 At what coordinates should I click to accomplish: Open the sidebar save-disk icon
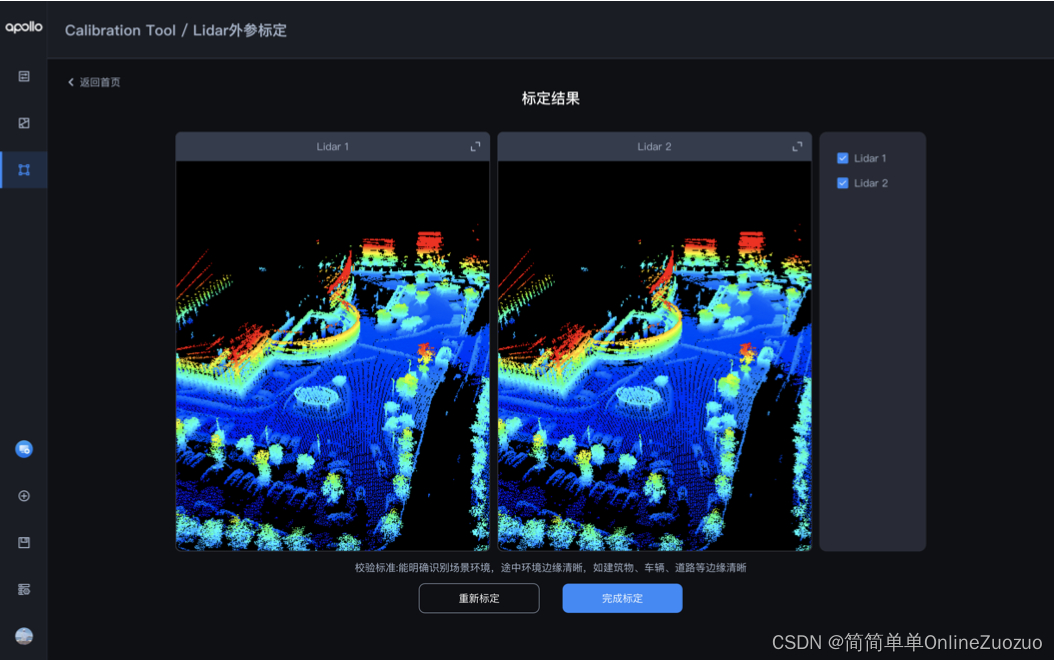[24, 543]
